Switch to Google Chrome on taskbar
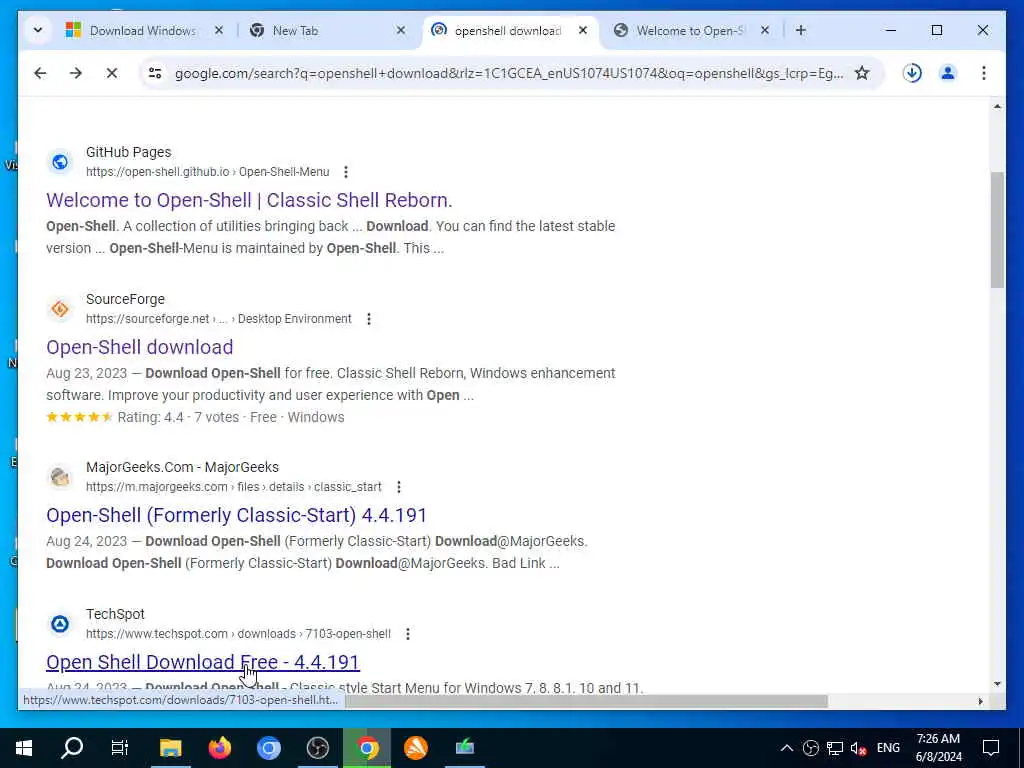Viewport: 1024px width, 768px height. [367, 748]
